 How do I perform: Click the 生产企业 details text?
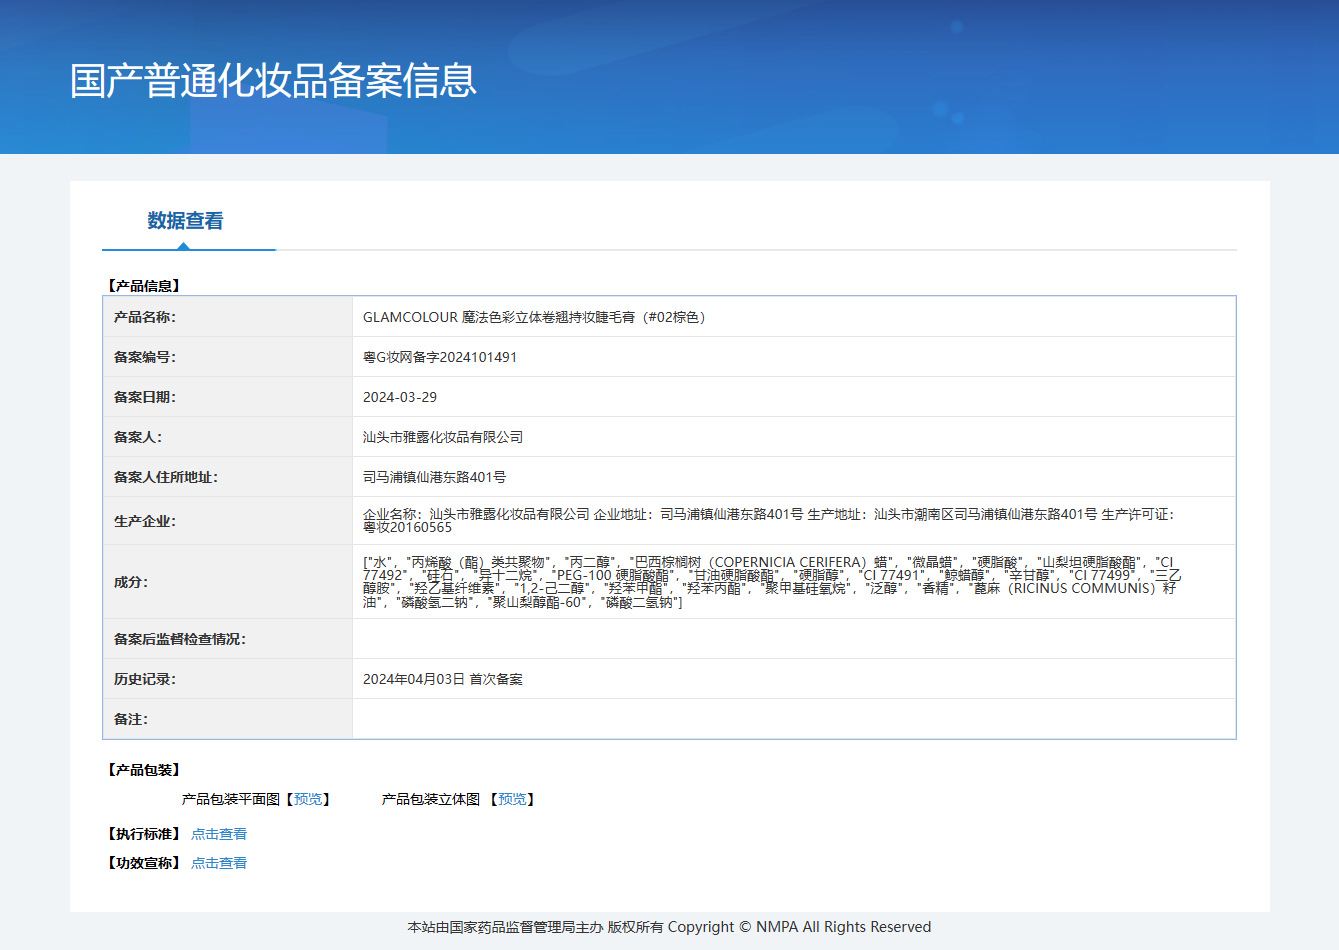pyautogui.click(x=769, y=520)
